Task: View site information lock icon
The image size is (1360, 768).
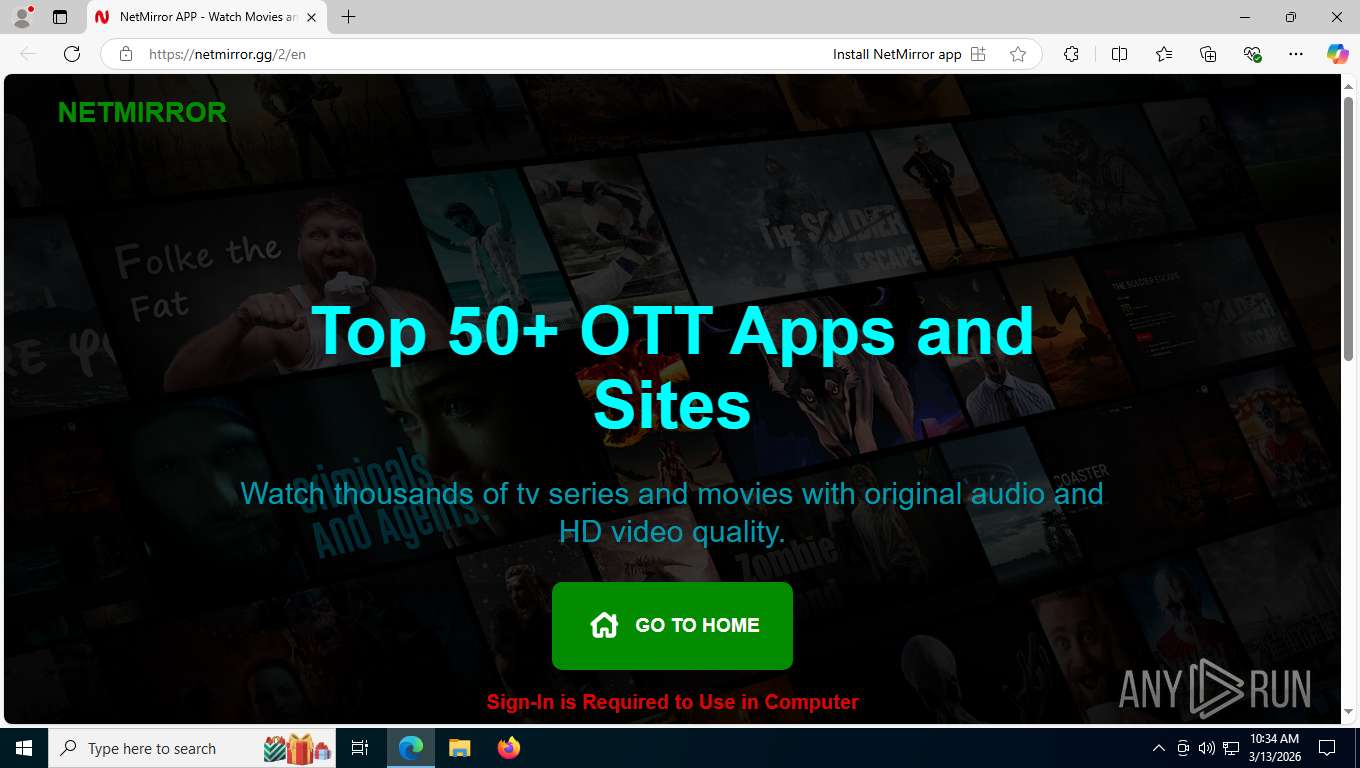Action: 126,54
